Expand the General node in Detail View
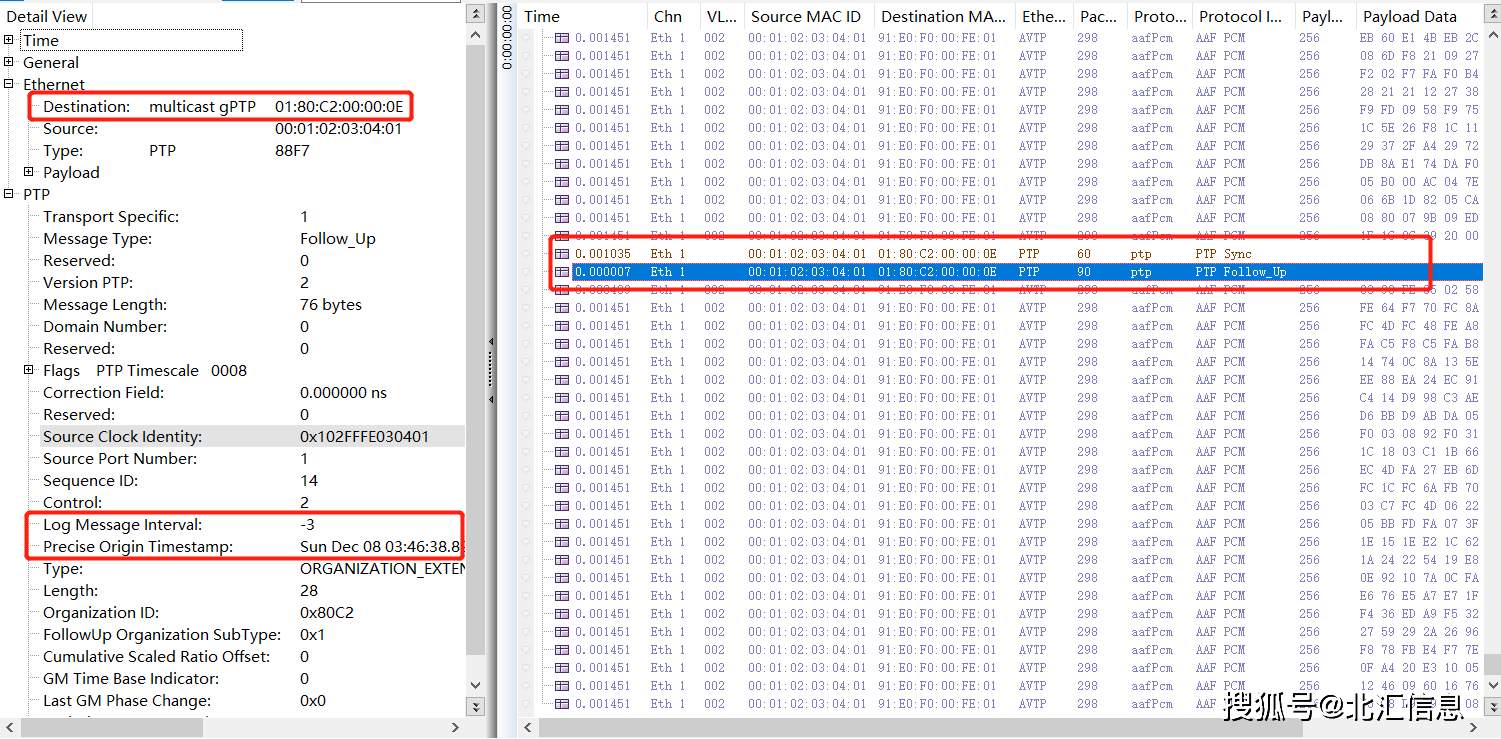 tap(9, 62)
